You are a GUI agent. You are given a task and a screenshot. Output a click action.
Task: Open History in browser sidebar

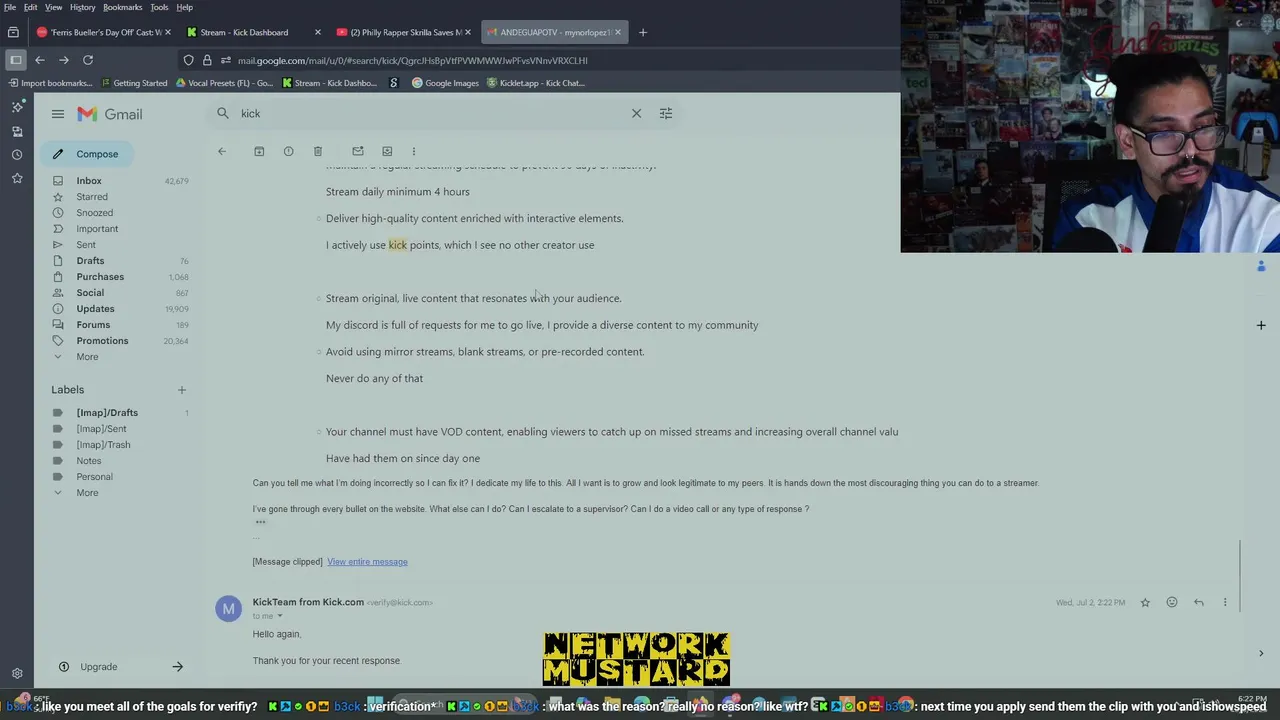point(17,155)
